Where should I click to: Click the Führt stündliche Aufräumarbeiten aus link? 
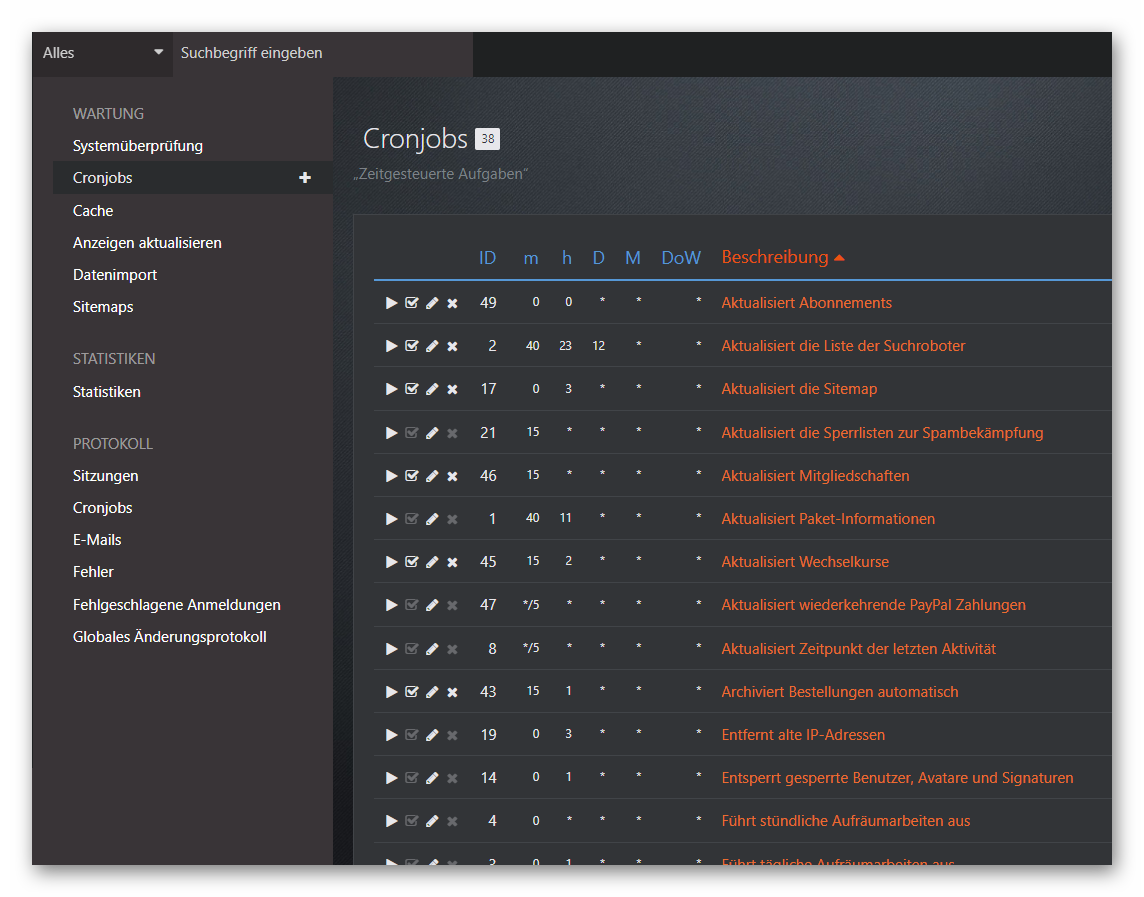click(x=845, y=821)
